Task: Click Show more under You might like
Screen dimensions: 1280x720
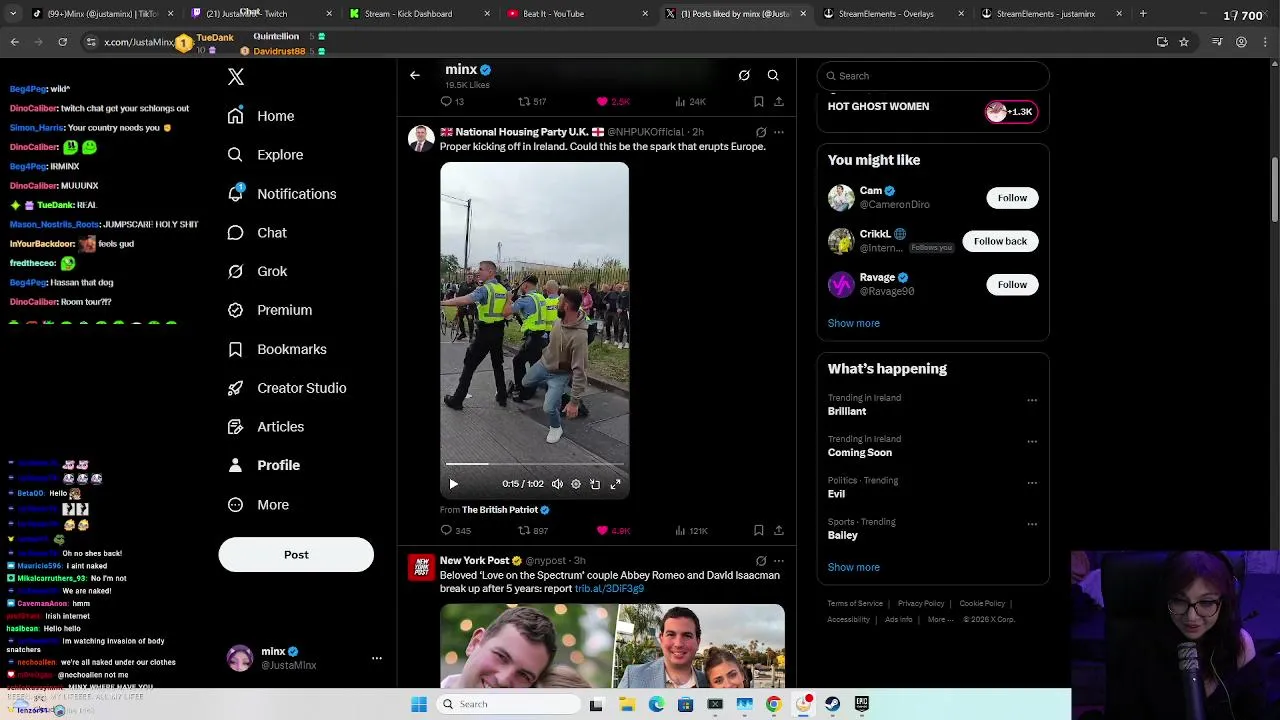Action: 854,323
